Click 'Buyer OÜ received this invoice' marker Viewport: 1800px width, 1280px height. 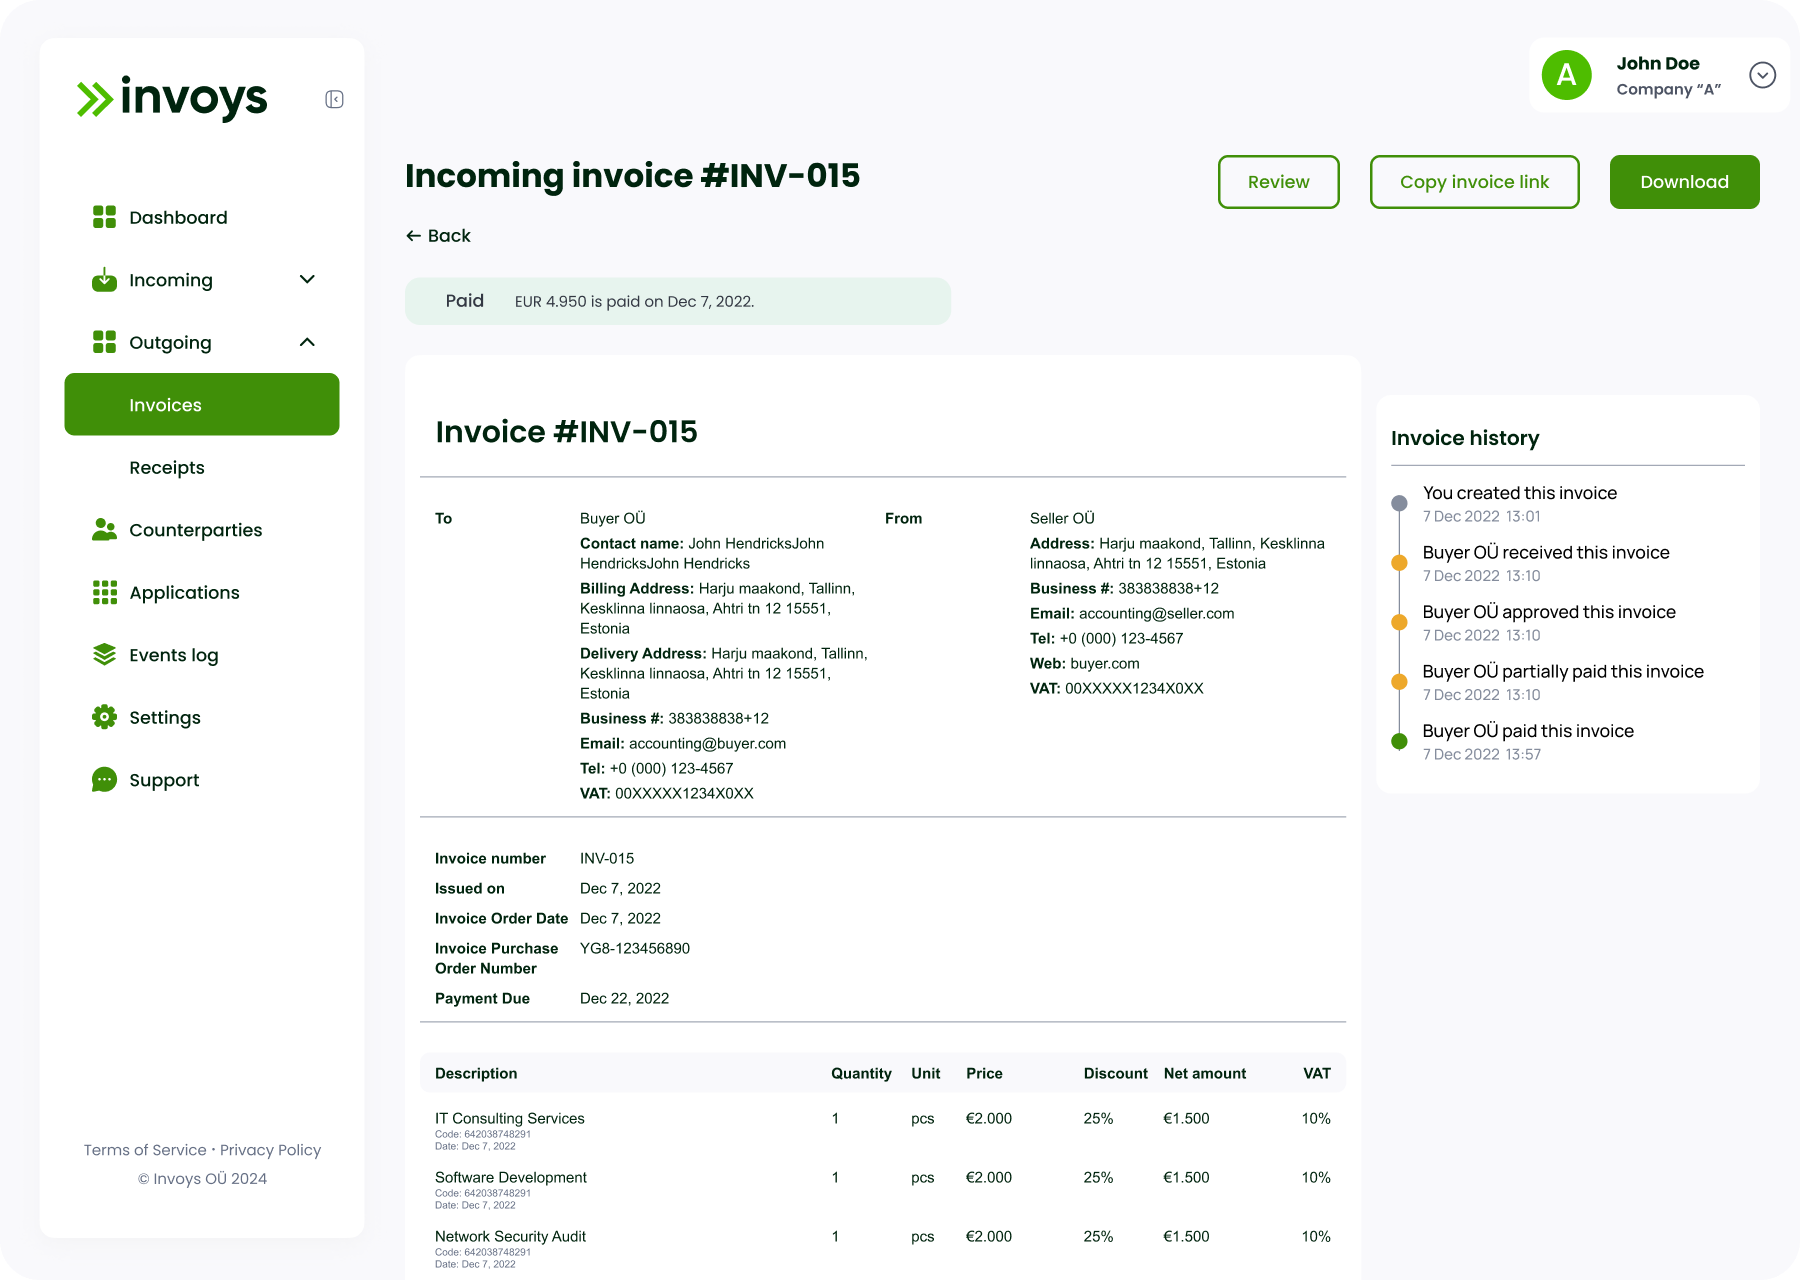(1399, 563)
